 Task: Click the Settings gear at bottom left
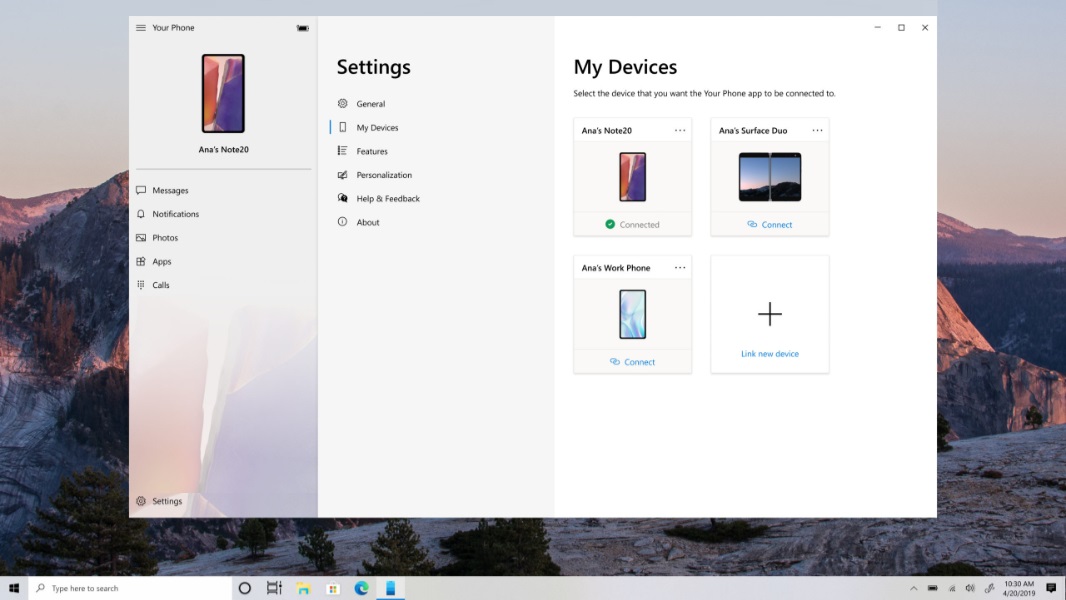[x=160, y=501]
